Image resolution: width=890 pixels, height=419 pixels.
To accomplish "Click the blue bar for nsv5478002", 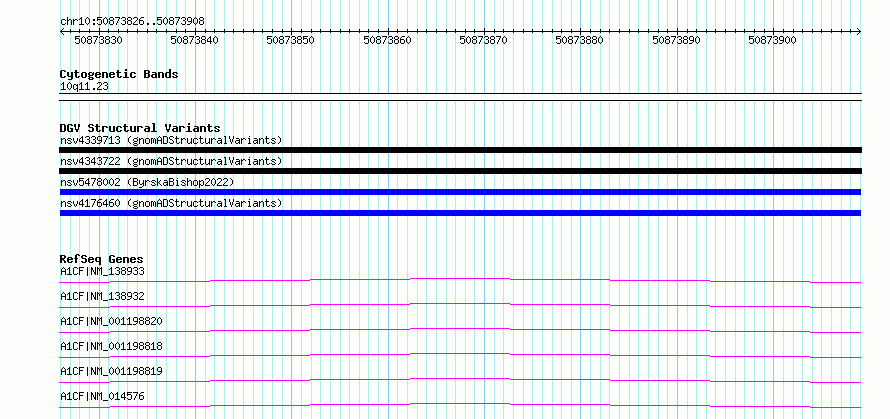I will point(460,192).
